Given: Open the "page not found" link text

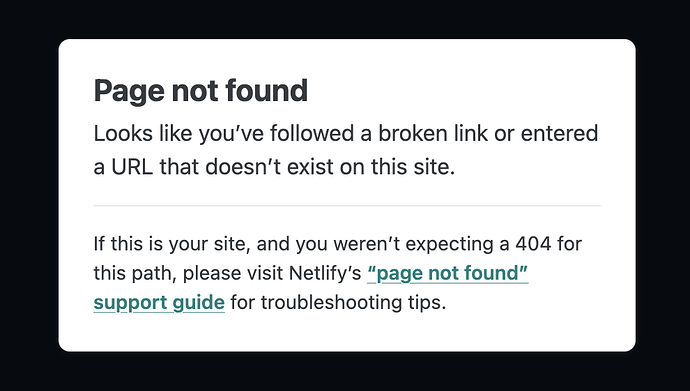Looking at the screenshot, I should click(x=448, y=274).
